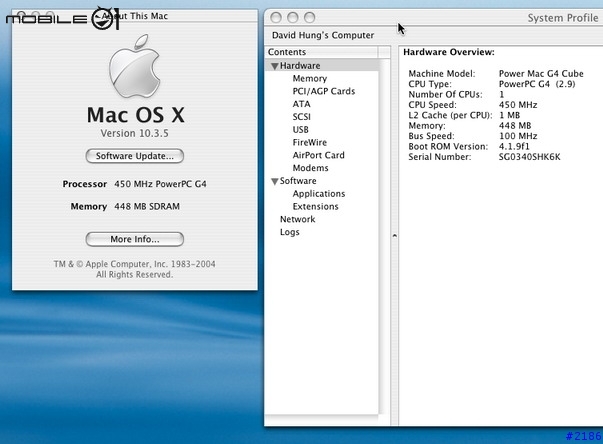Select Software in the Contents list
This screenshot has height=444, width=603.
298,181
